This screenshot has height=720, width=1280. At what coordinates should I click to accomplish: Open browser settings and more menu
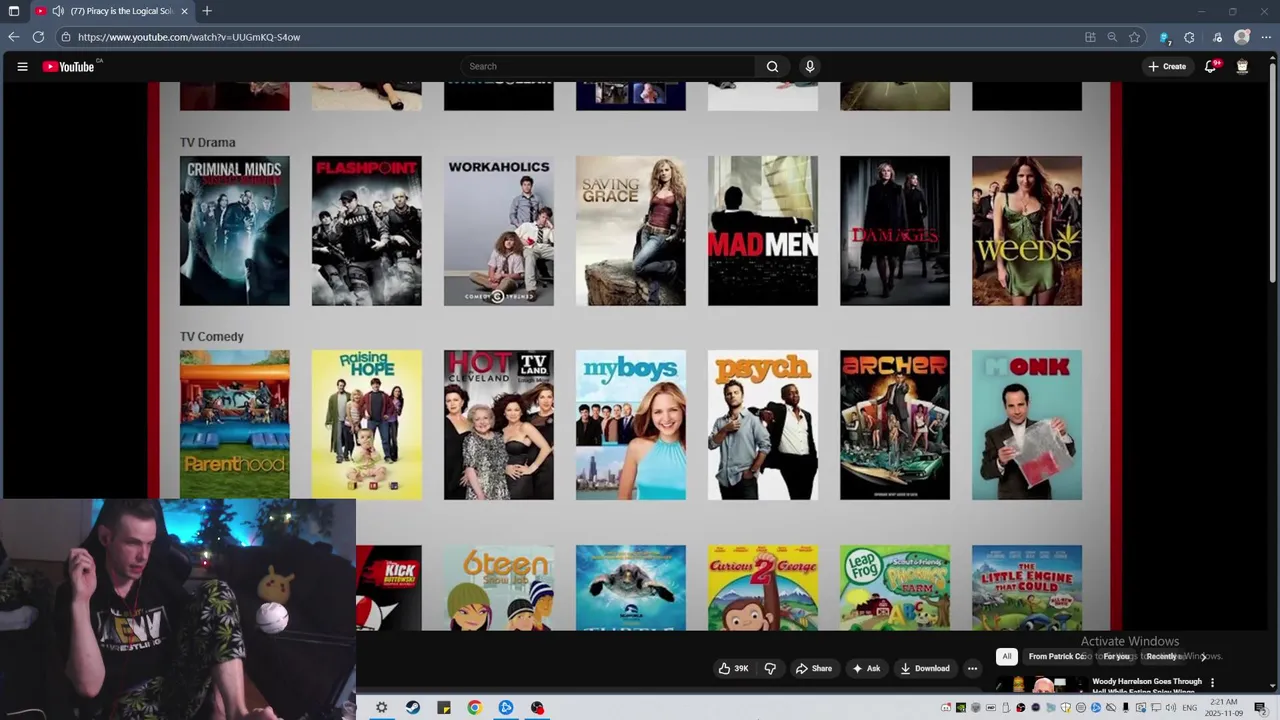tap(1268, 37)
